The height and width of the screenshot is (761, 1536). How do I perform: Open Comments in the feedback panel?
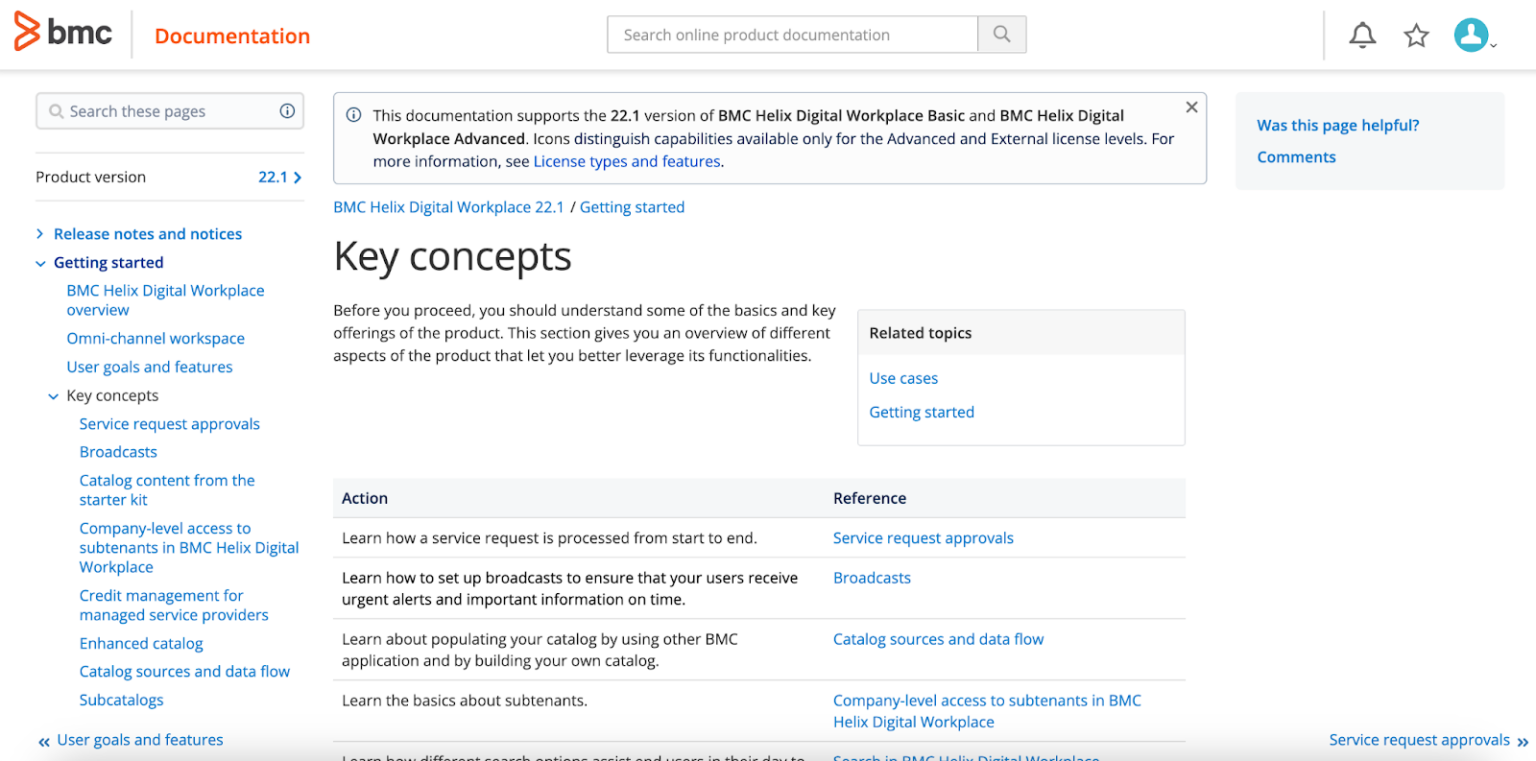point(1296,156)
